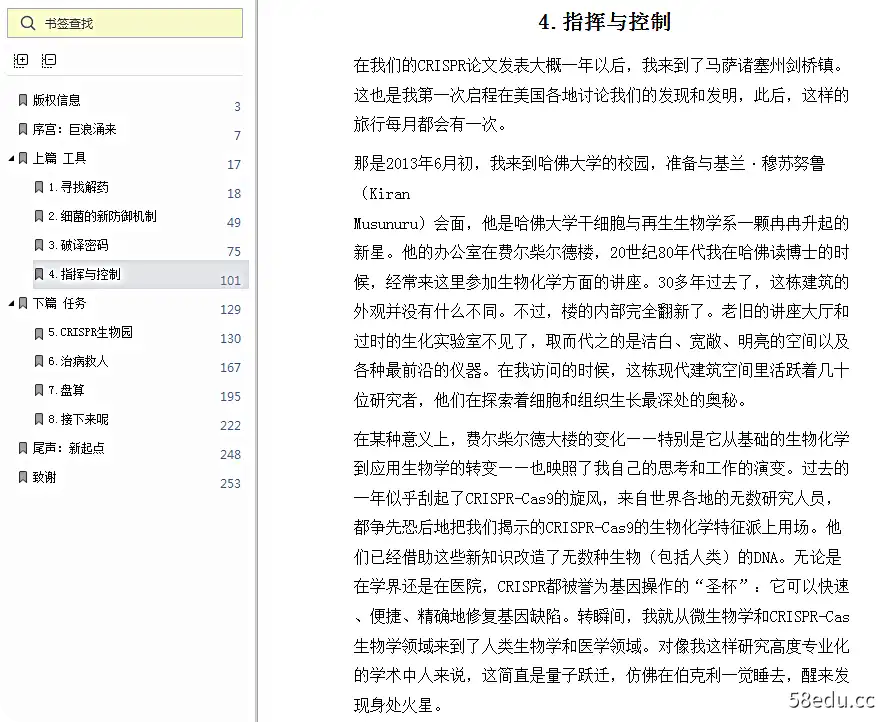This screenshot has height=722, width=889.
Task: Collapse the 下篇 任务 section arrow
Action: coord(11,304)
